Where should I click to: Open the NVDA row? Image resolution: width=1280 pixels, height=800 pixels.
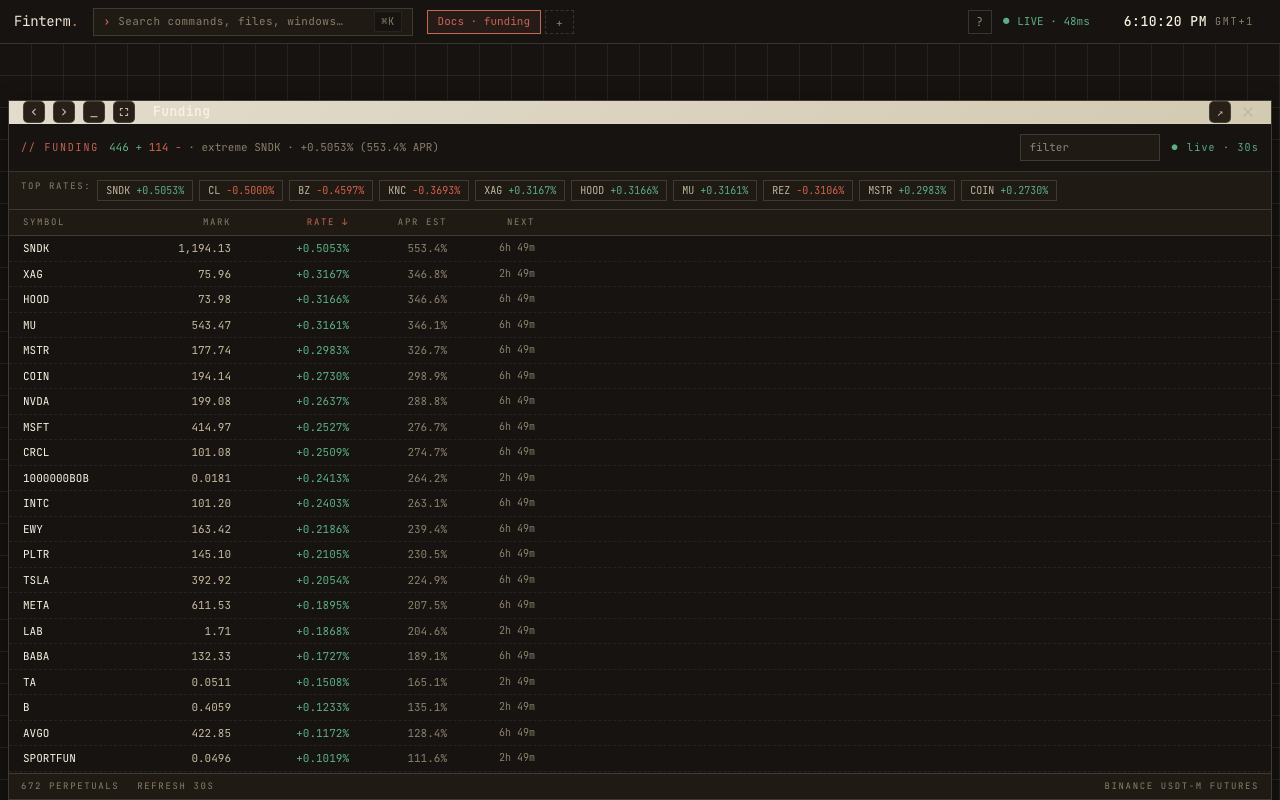[640, 402]
